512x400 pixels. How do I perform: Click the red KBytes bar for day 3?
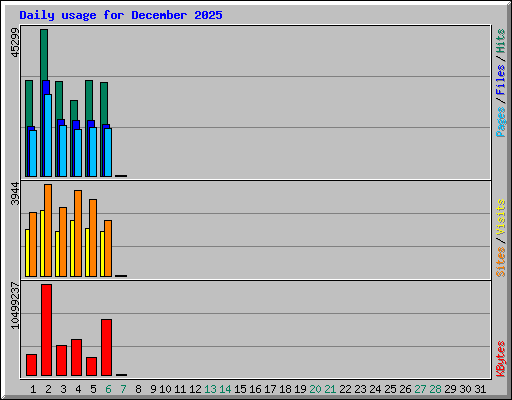click(x=61, y=360)
